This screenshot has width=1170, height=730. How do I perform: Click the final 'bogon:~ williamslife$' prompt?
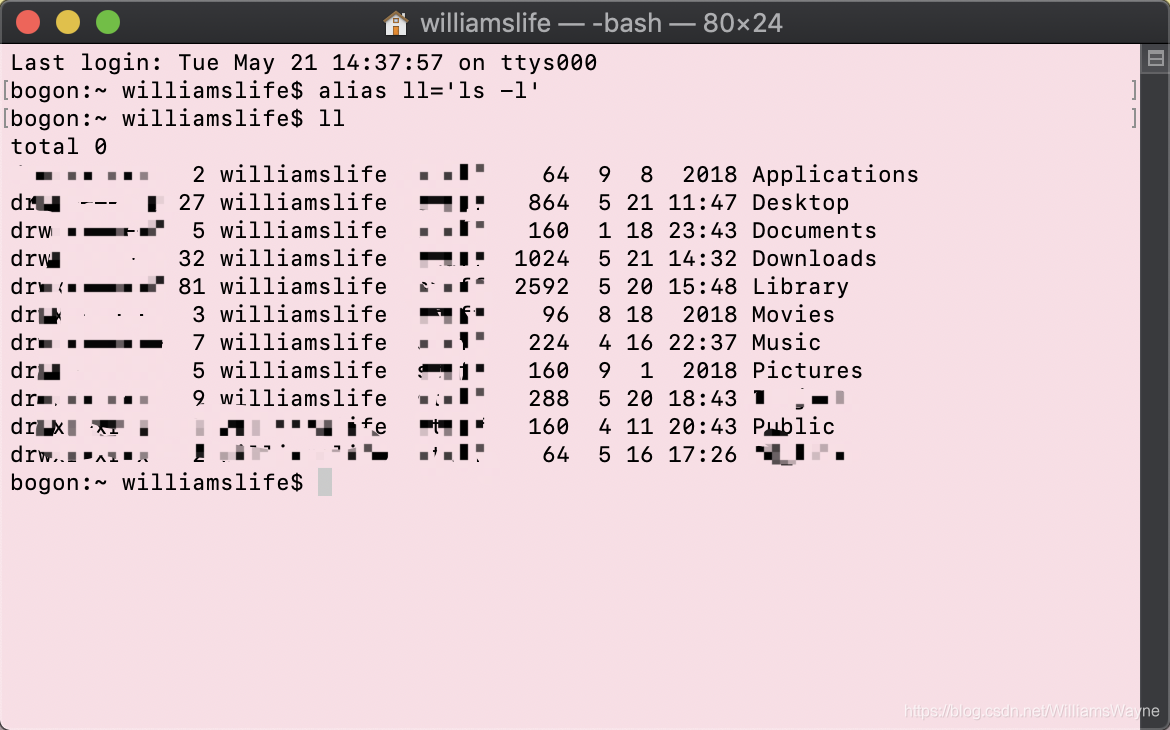(157, 483)
